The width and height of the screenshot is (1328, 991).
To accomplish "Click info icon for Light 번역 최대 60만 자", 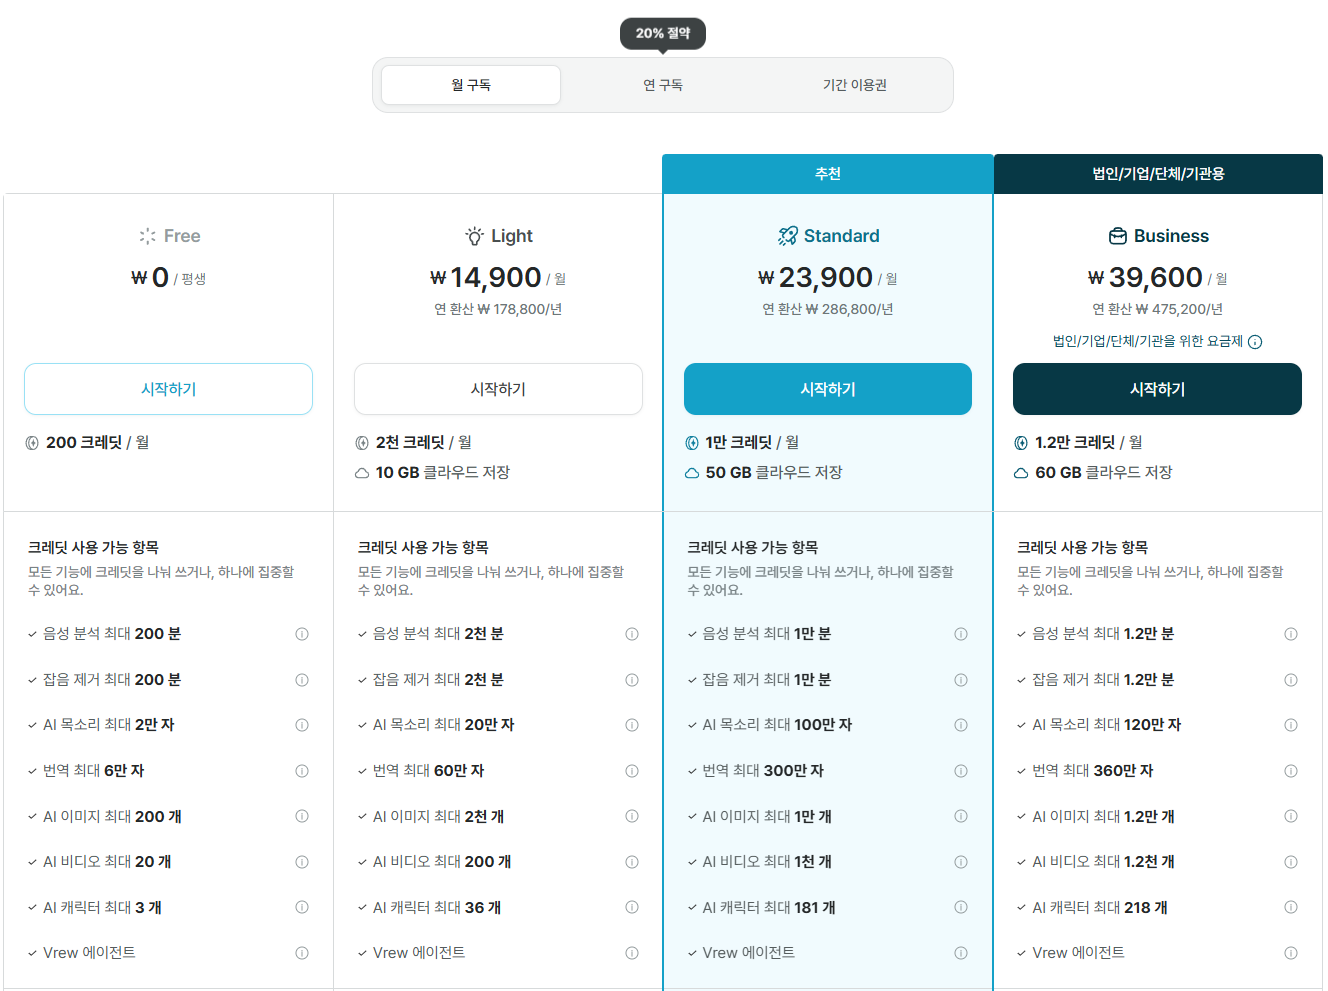I will [632, 771].
